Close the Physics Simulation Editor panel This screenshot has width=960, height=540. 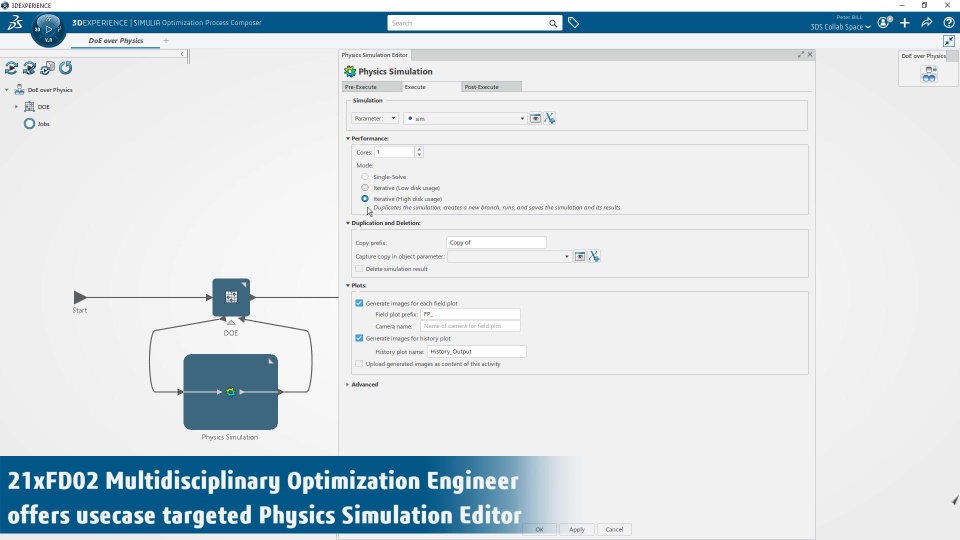(810, 54)
